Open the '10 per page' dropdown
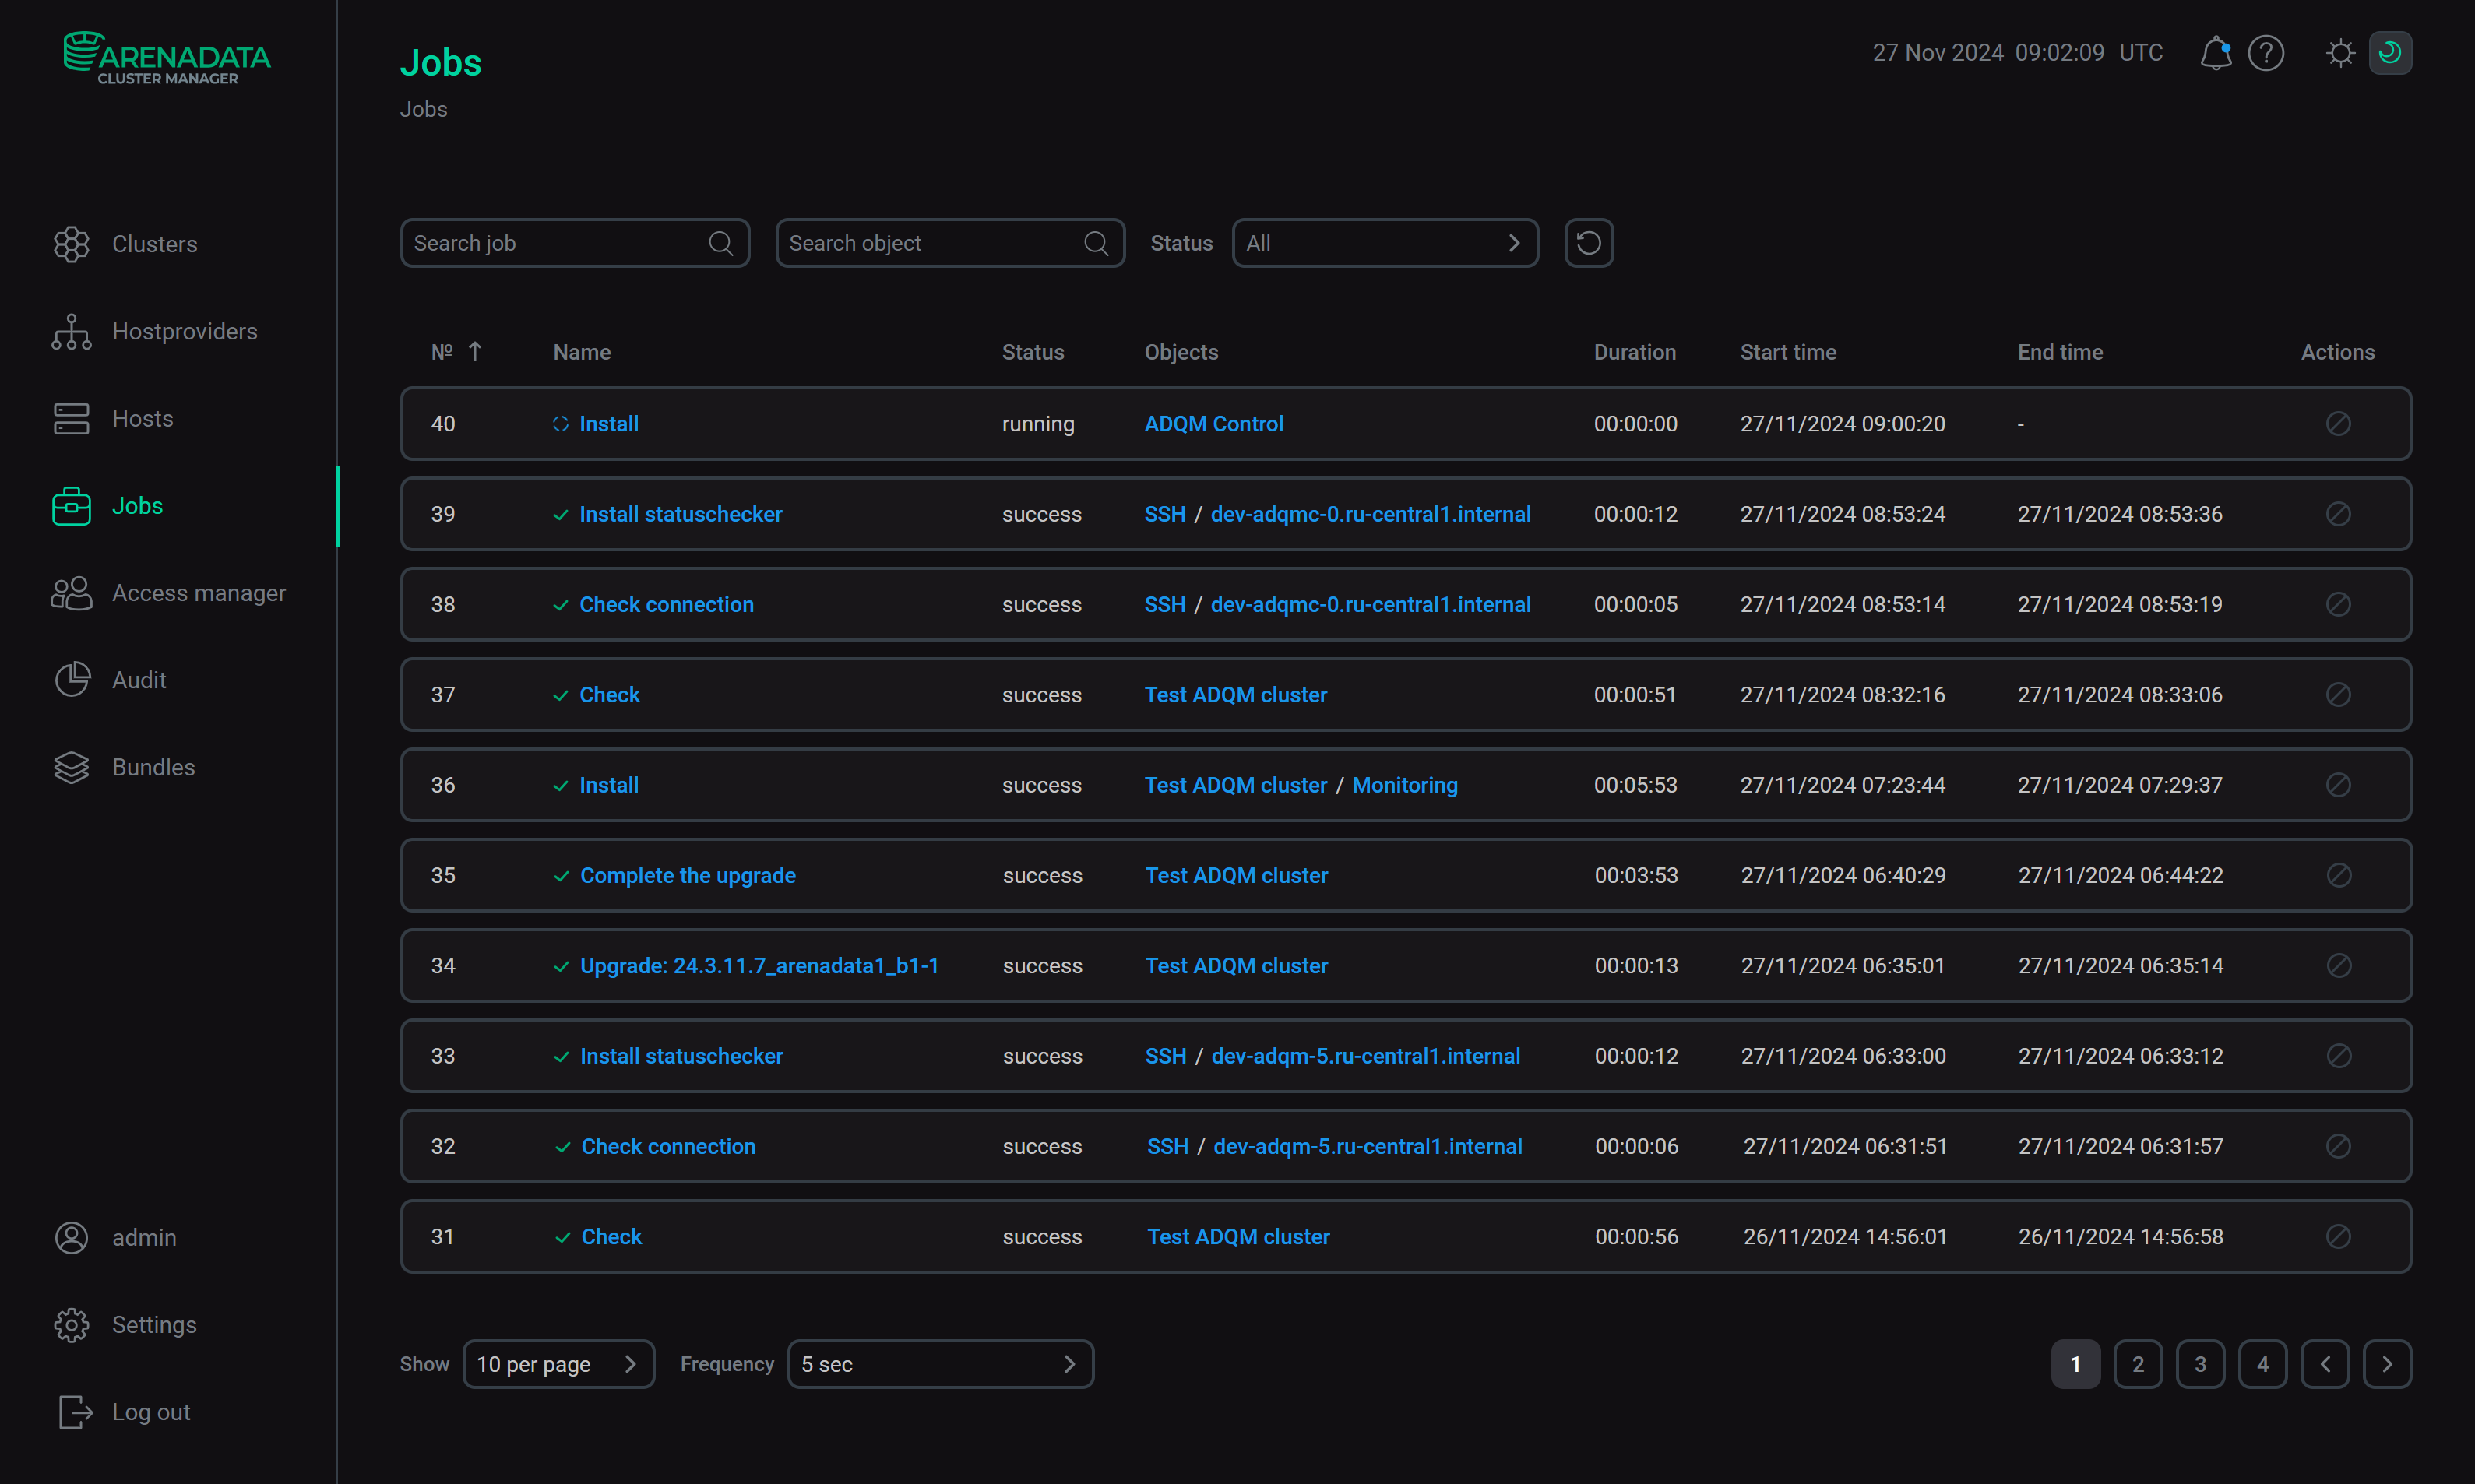Image resolution: width=2475 pixels, height=1484 pixels. coord(558,1363)
